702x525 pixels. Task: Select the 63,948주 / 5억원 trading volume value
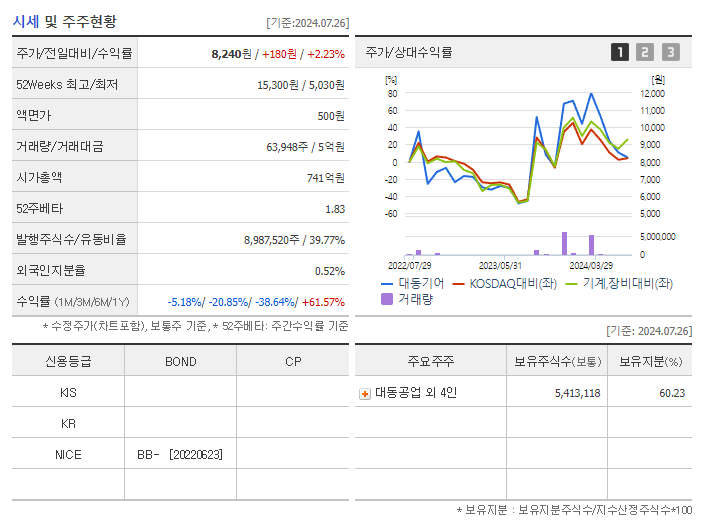click(x=305, y=147)
